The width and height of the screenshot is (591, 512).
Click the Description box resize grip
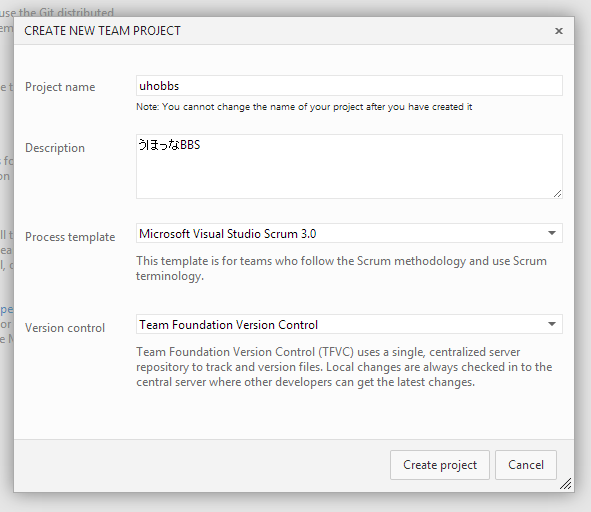(557, 193)
